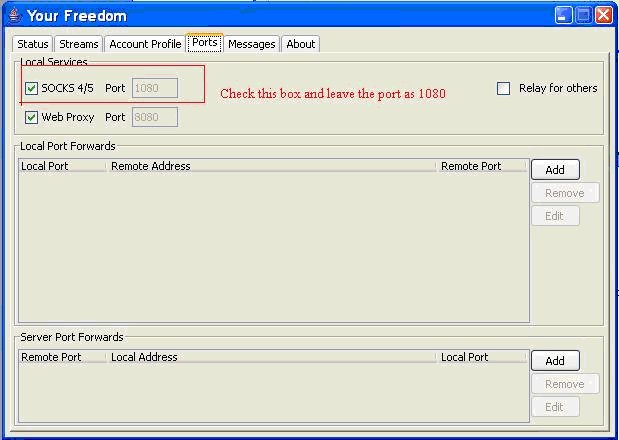Click Edit in Server Port Forwards
Screen dimensions: 619x440
coord(555,407)
